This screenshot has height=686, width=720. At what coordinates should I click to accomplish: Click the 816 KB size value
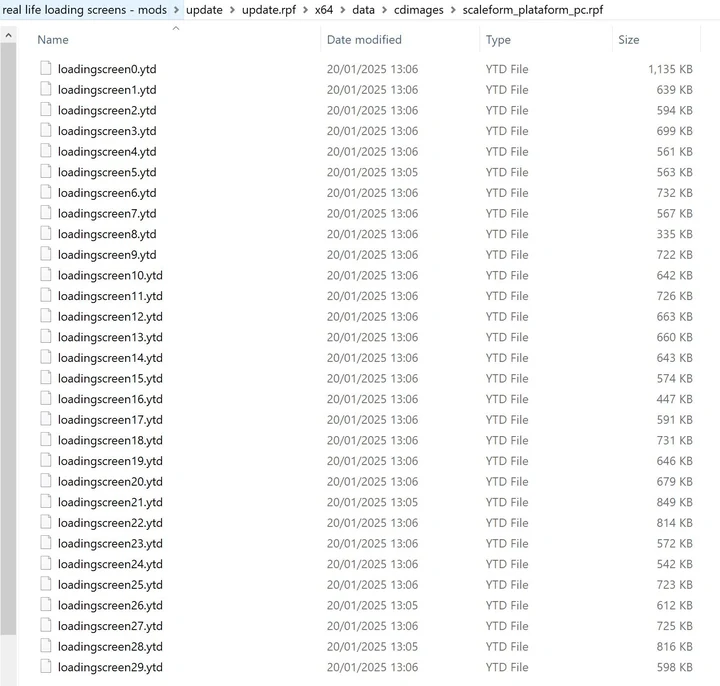[675, 647]
